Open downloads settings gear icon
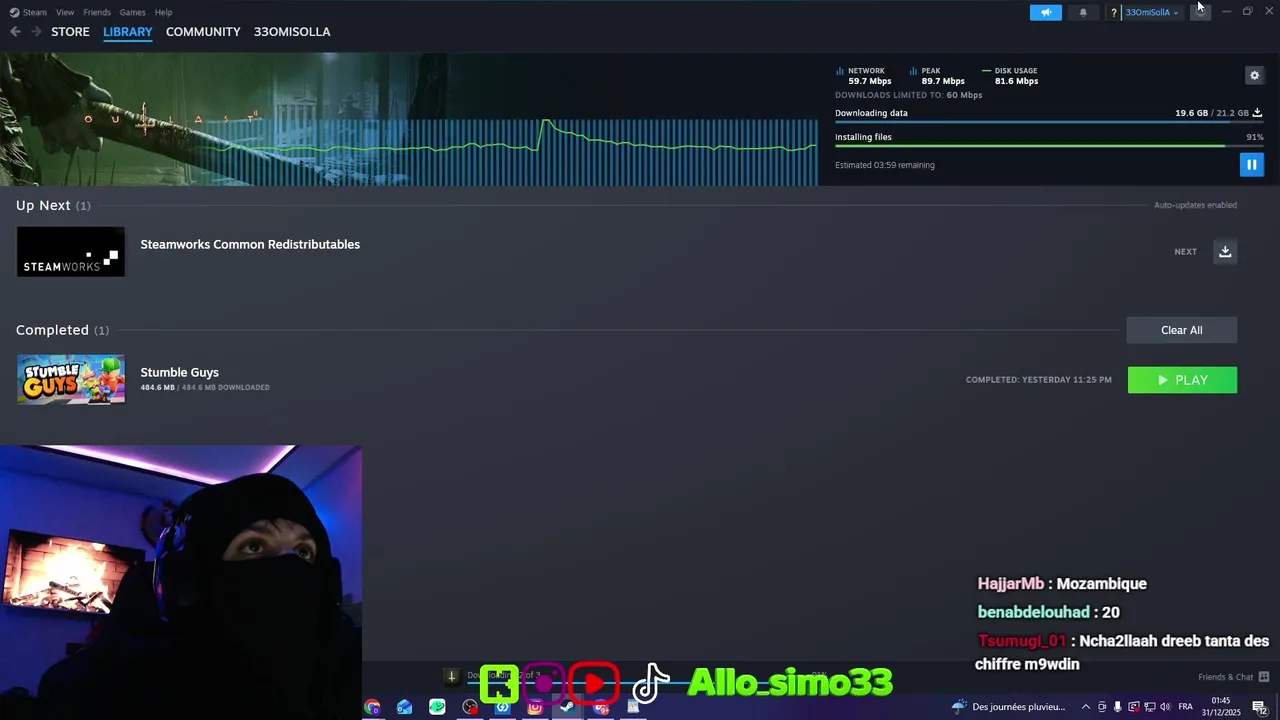Viewport: 1280px width, 720px height. (x=1254, y=75)
